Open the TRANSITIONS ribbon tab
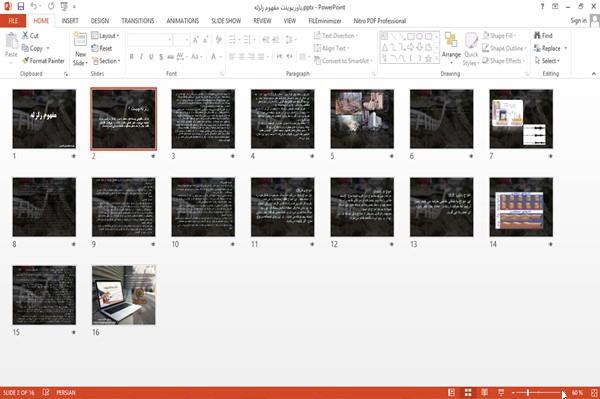This screenshot has width=600, height=399. (138, 21)
